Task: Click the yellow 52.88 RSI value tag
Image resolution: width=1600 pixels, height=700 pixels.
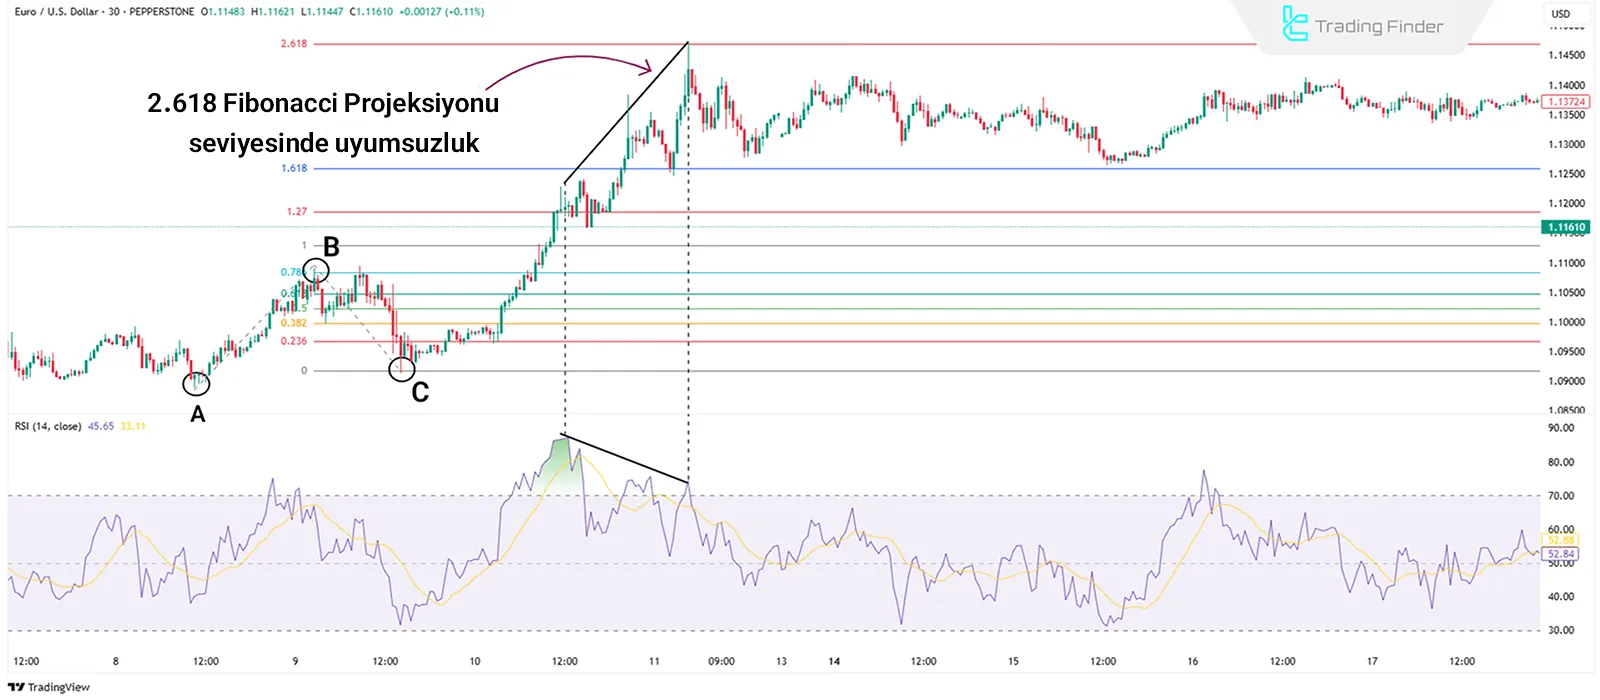Action: tap(1560, 540)
